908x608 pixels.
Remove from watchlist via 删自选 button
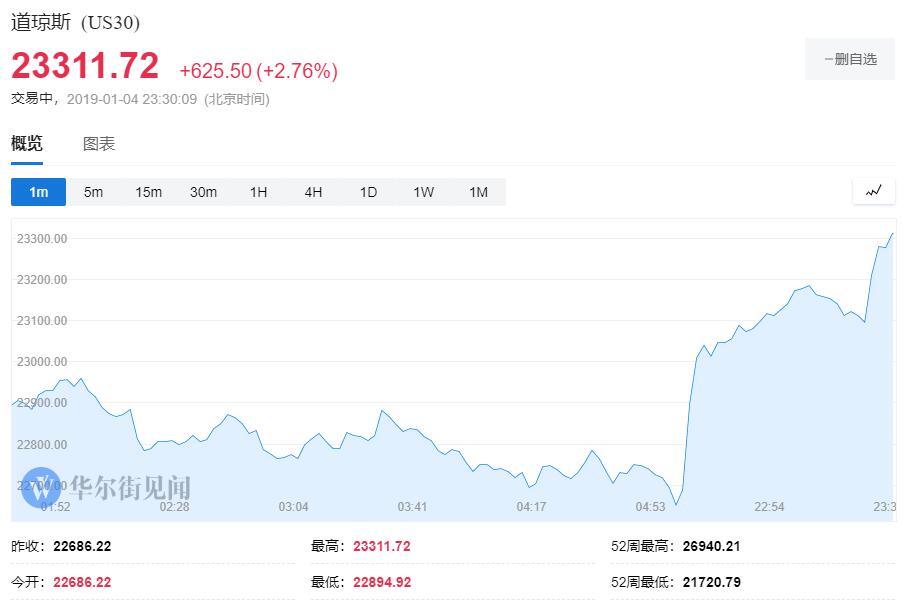click(x=850, y=59)
